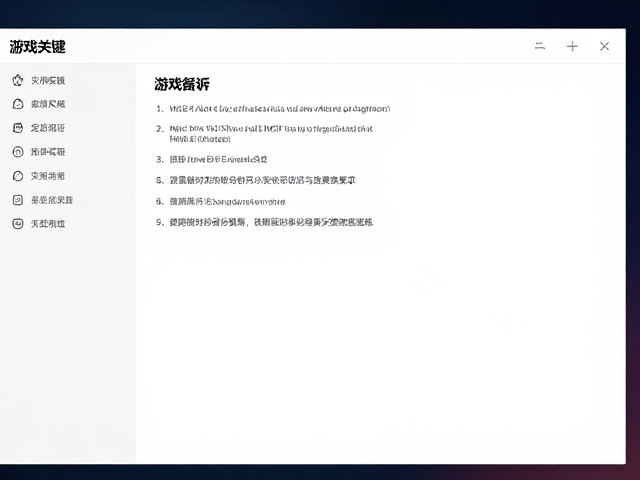Click the round clock-like icon in the fifth sidebar row

18,176
